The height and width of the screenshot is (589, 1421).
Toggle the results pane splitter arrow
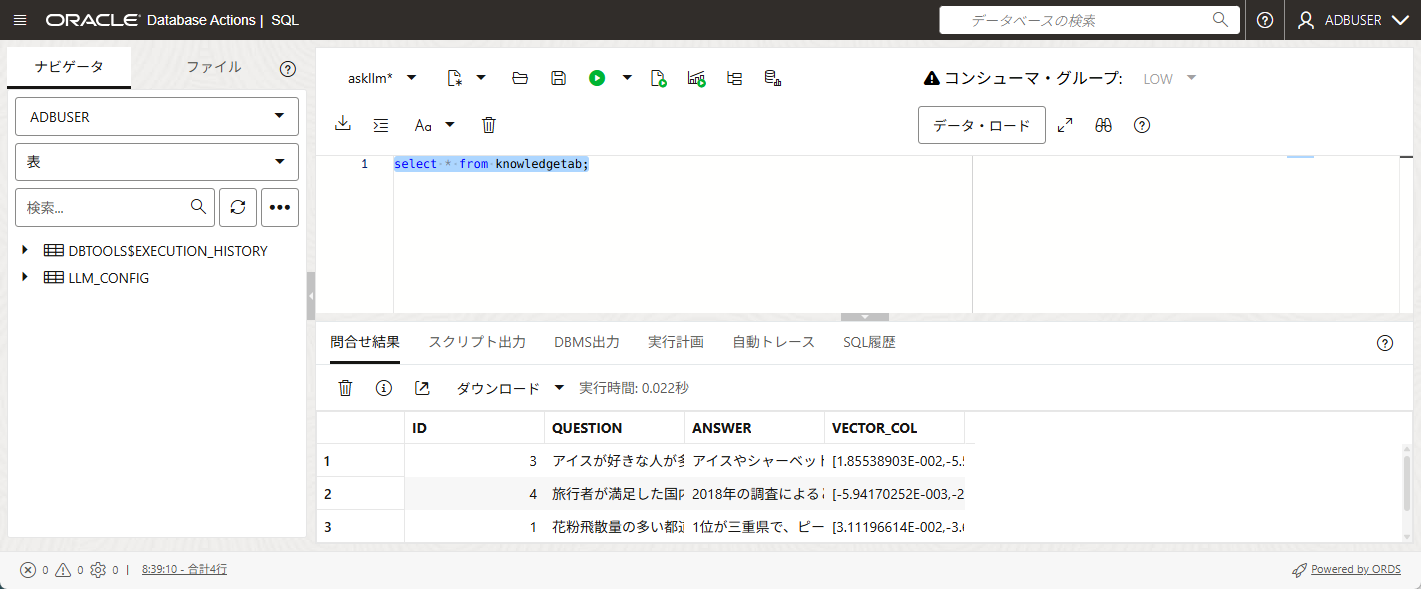867,317
